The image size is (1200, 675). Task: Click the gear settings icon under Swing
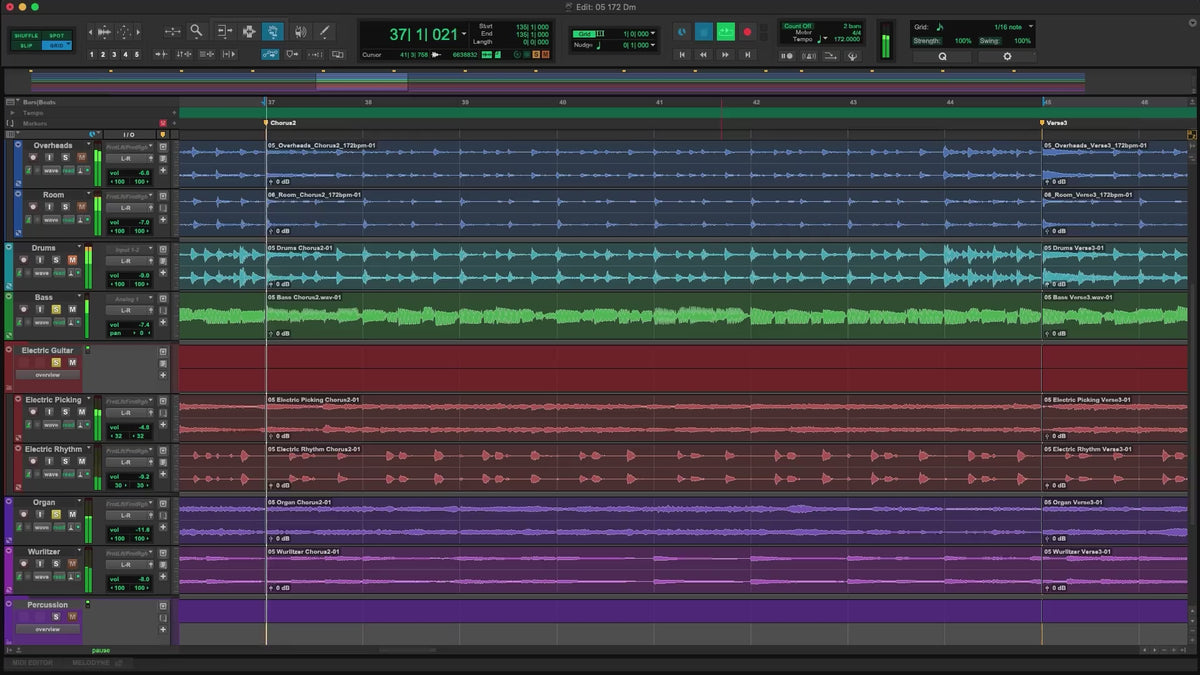(1006, 57)
